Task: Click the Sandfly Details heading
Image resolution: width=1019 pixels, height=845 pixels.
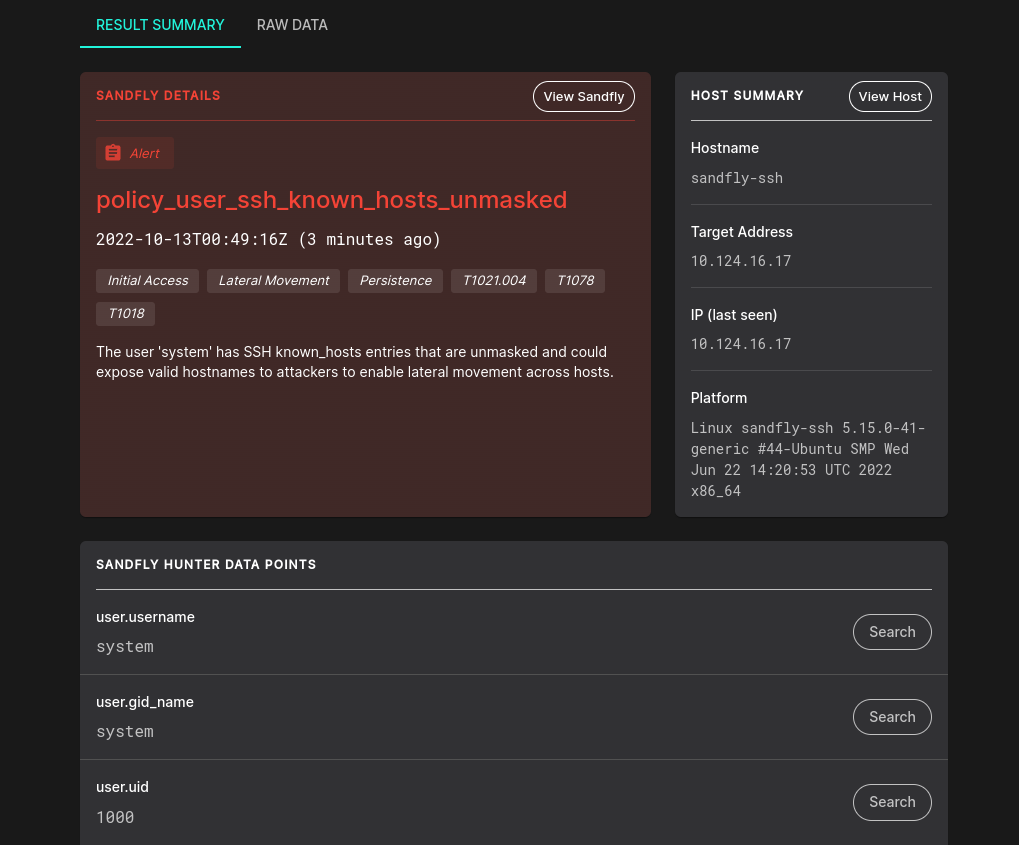Action: 158,96
